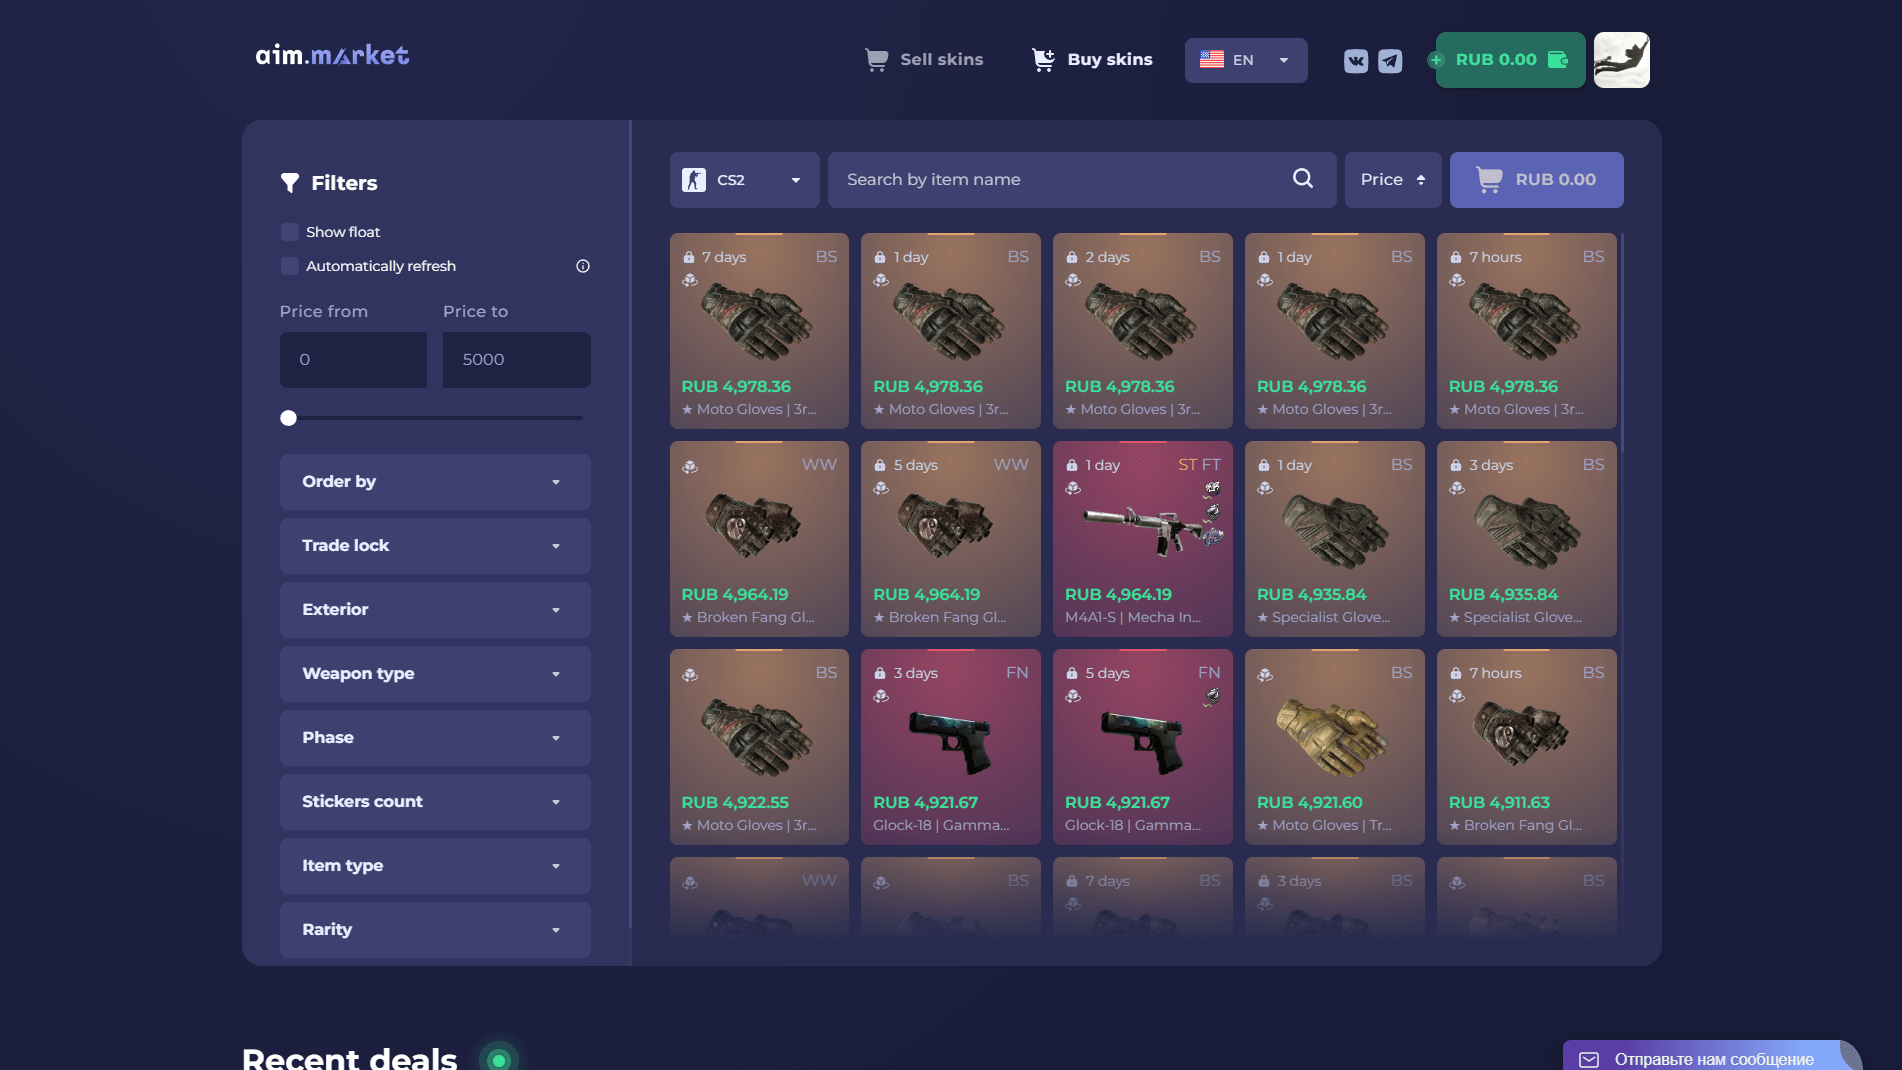This screenshot has width=1902, height=1070.
Task: Click the Price to input field
Action: pos(516,360)
